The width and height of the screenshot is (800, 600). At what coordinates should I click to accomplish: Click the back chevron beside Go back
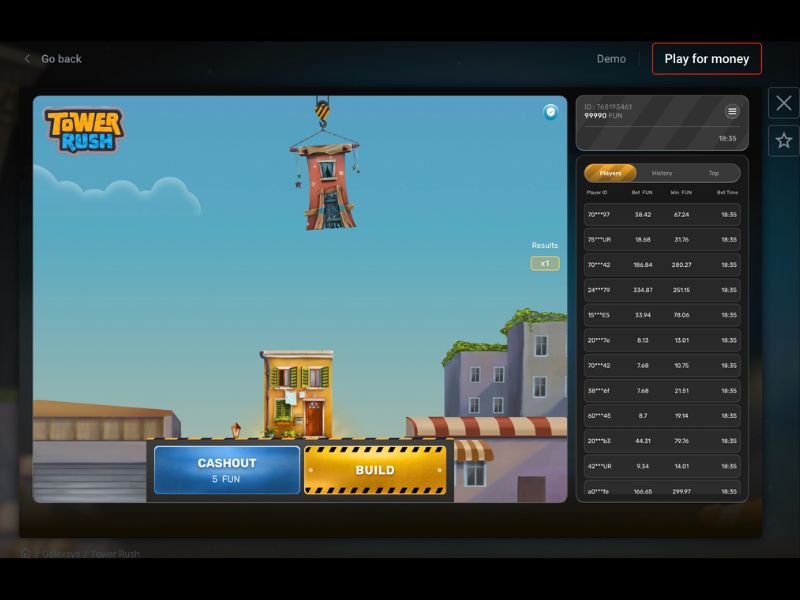pos(28,59)
